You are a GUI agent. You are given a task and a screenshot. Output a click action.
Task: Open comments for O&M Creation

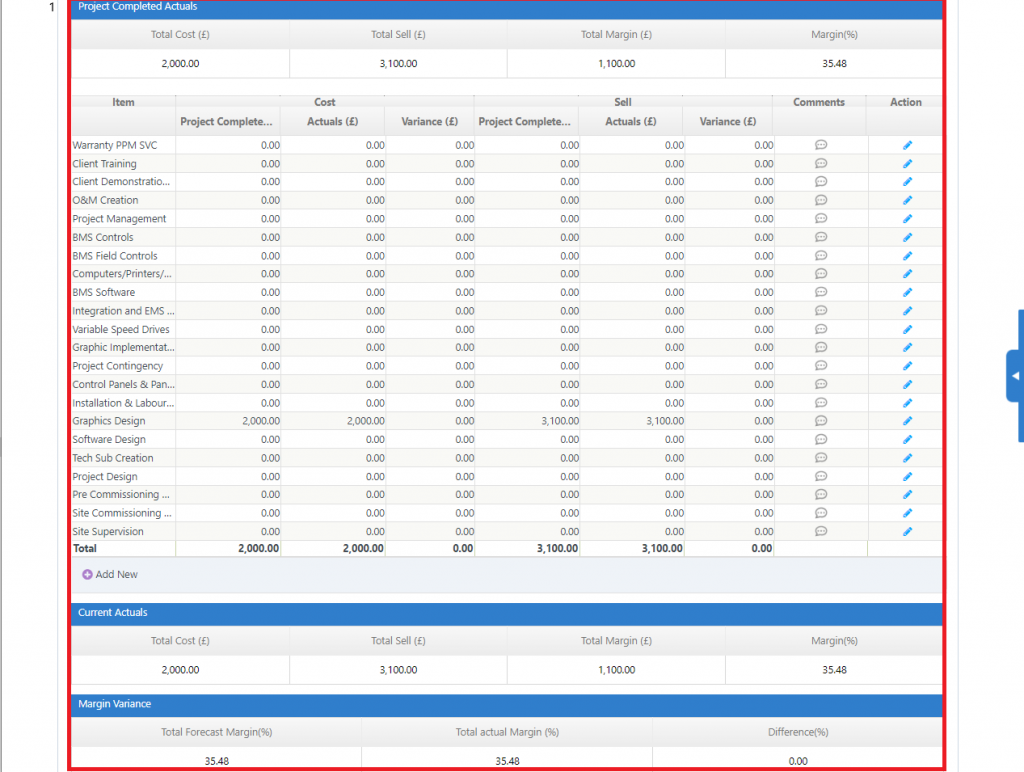click(x=821, y=200)
